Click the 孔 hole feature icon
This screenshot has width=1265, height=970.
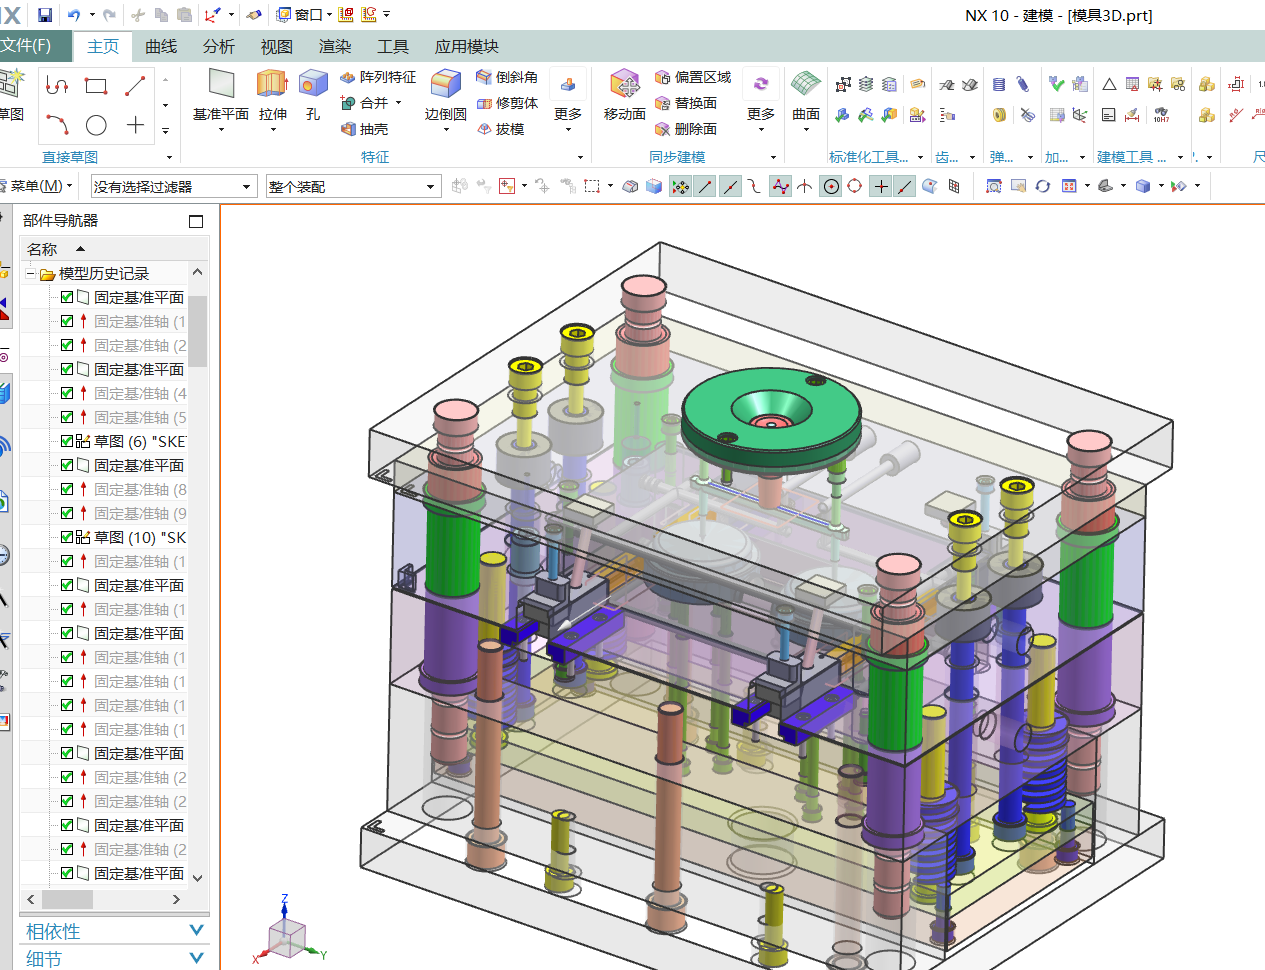[313, 84]
